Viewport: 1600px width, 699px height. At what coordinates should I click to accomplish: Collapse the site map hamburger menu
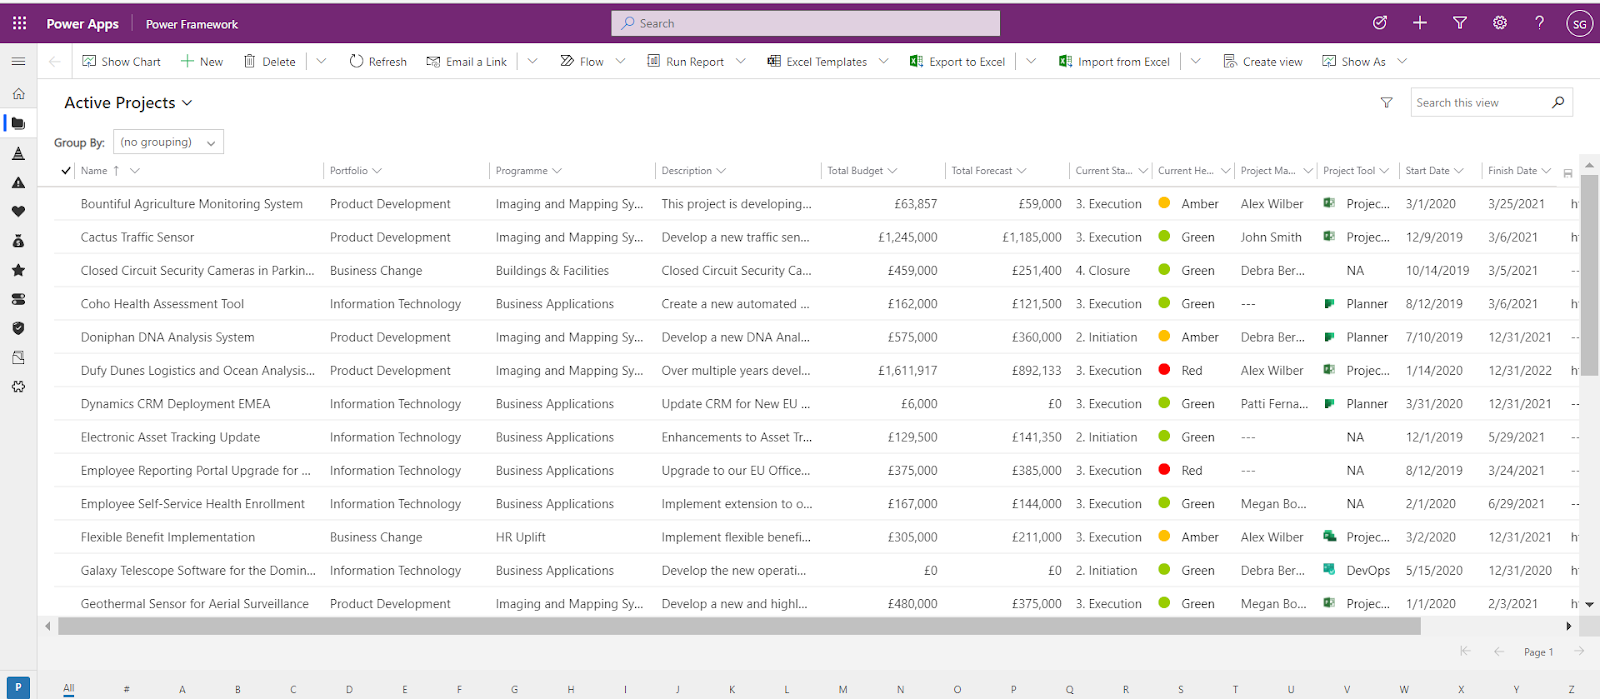18,61
